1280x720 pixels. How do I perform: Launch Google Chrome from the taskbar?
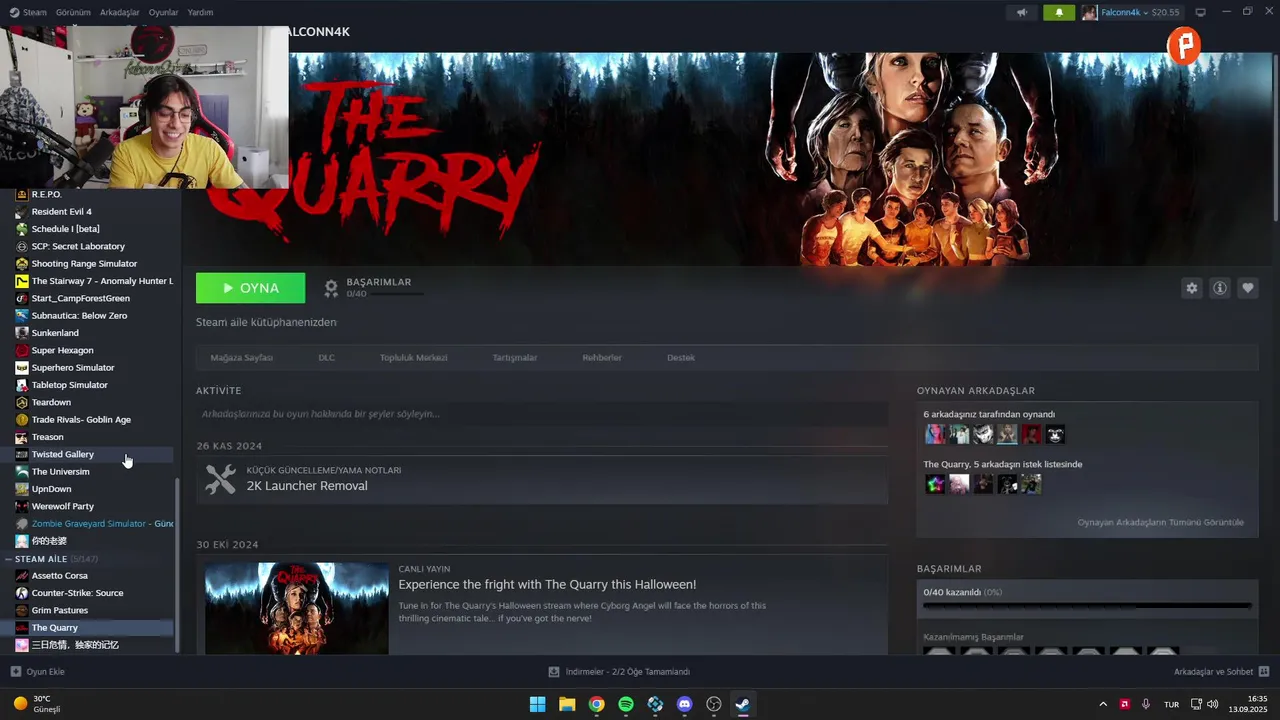596,704
